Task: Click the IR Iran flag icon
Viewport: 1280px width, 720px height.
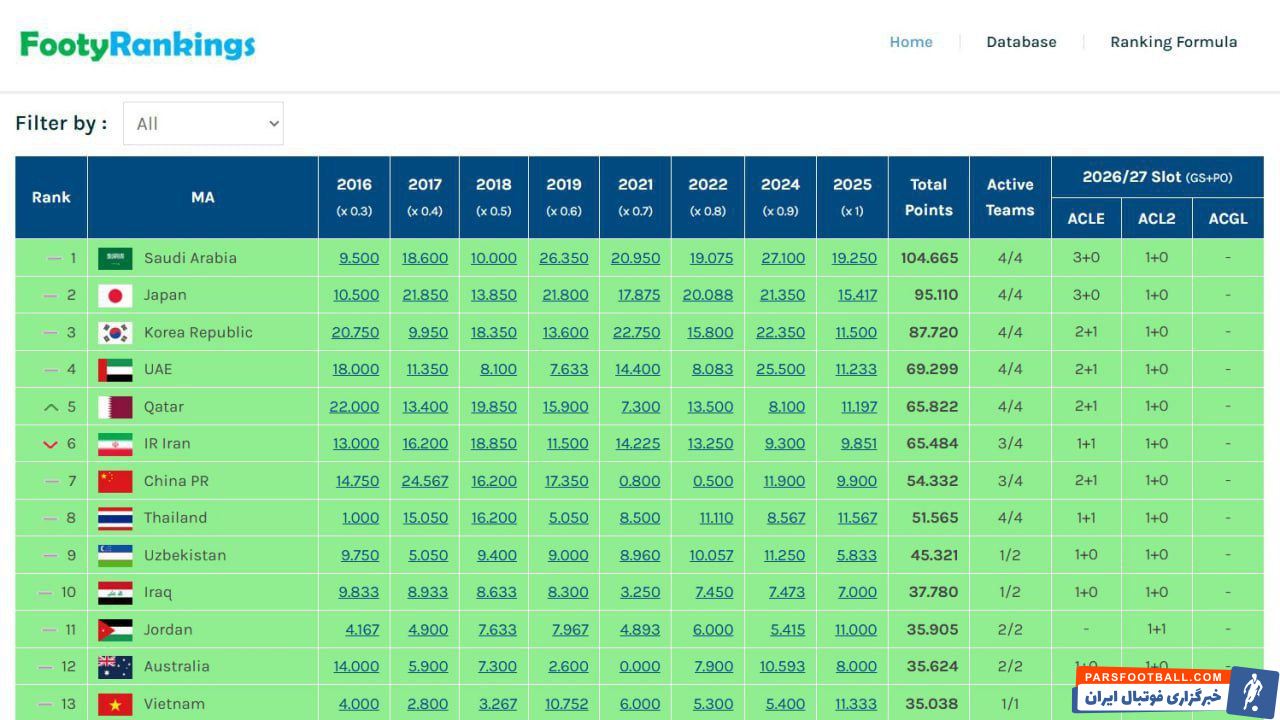Action: [115, 444]
